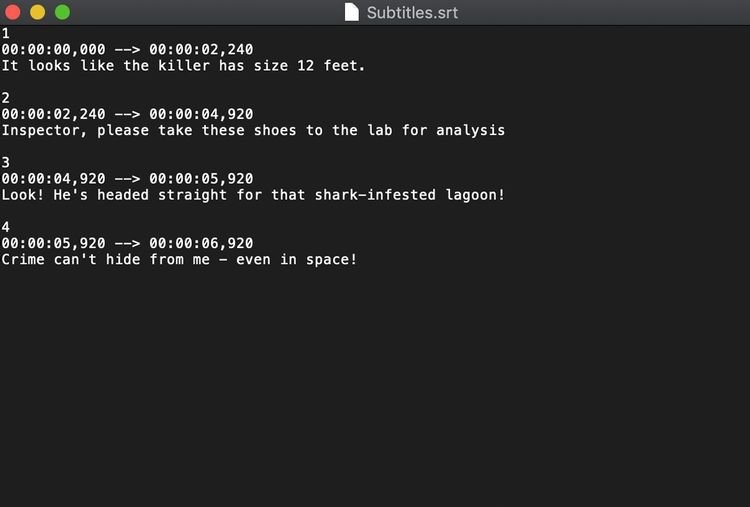This screenshot has height=507, width=750.
Task: Click the arrow '-->' in subtitle 2 timing line
Action: pos(127,114)
